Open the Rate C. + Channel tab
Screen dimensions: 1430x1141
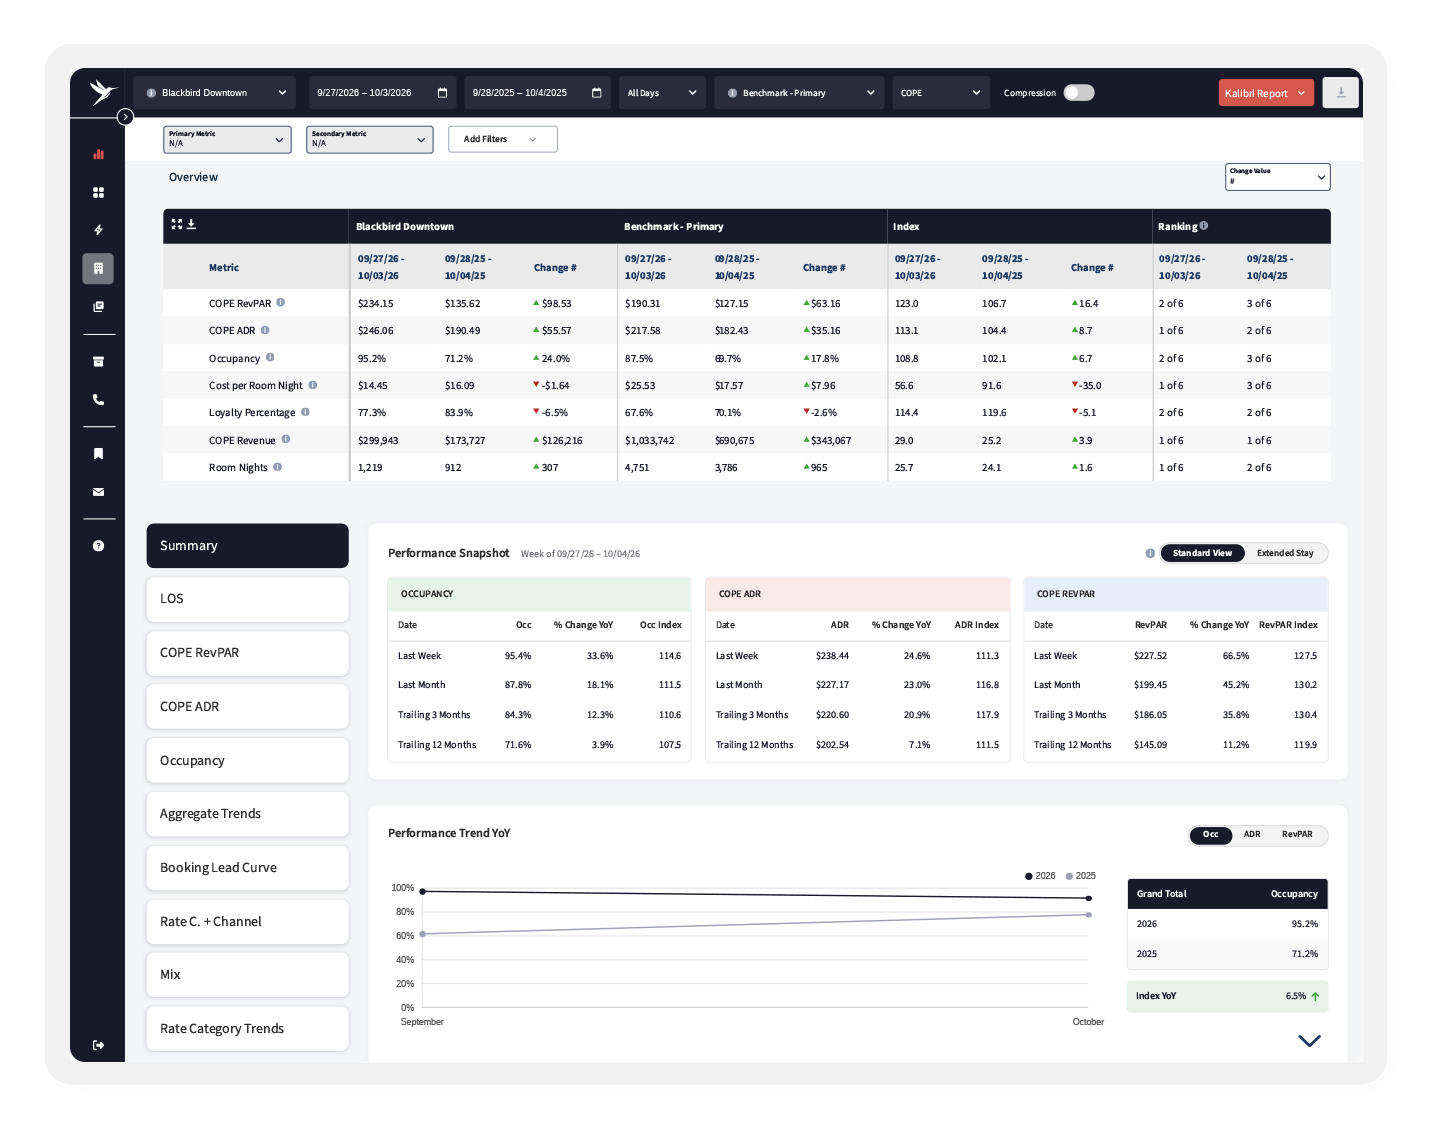248,922
